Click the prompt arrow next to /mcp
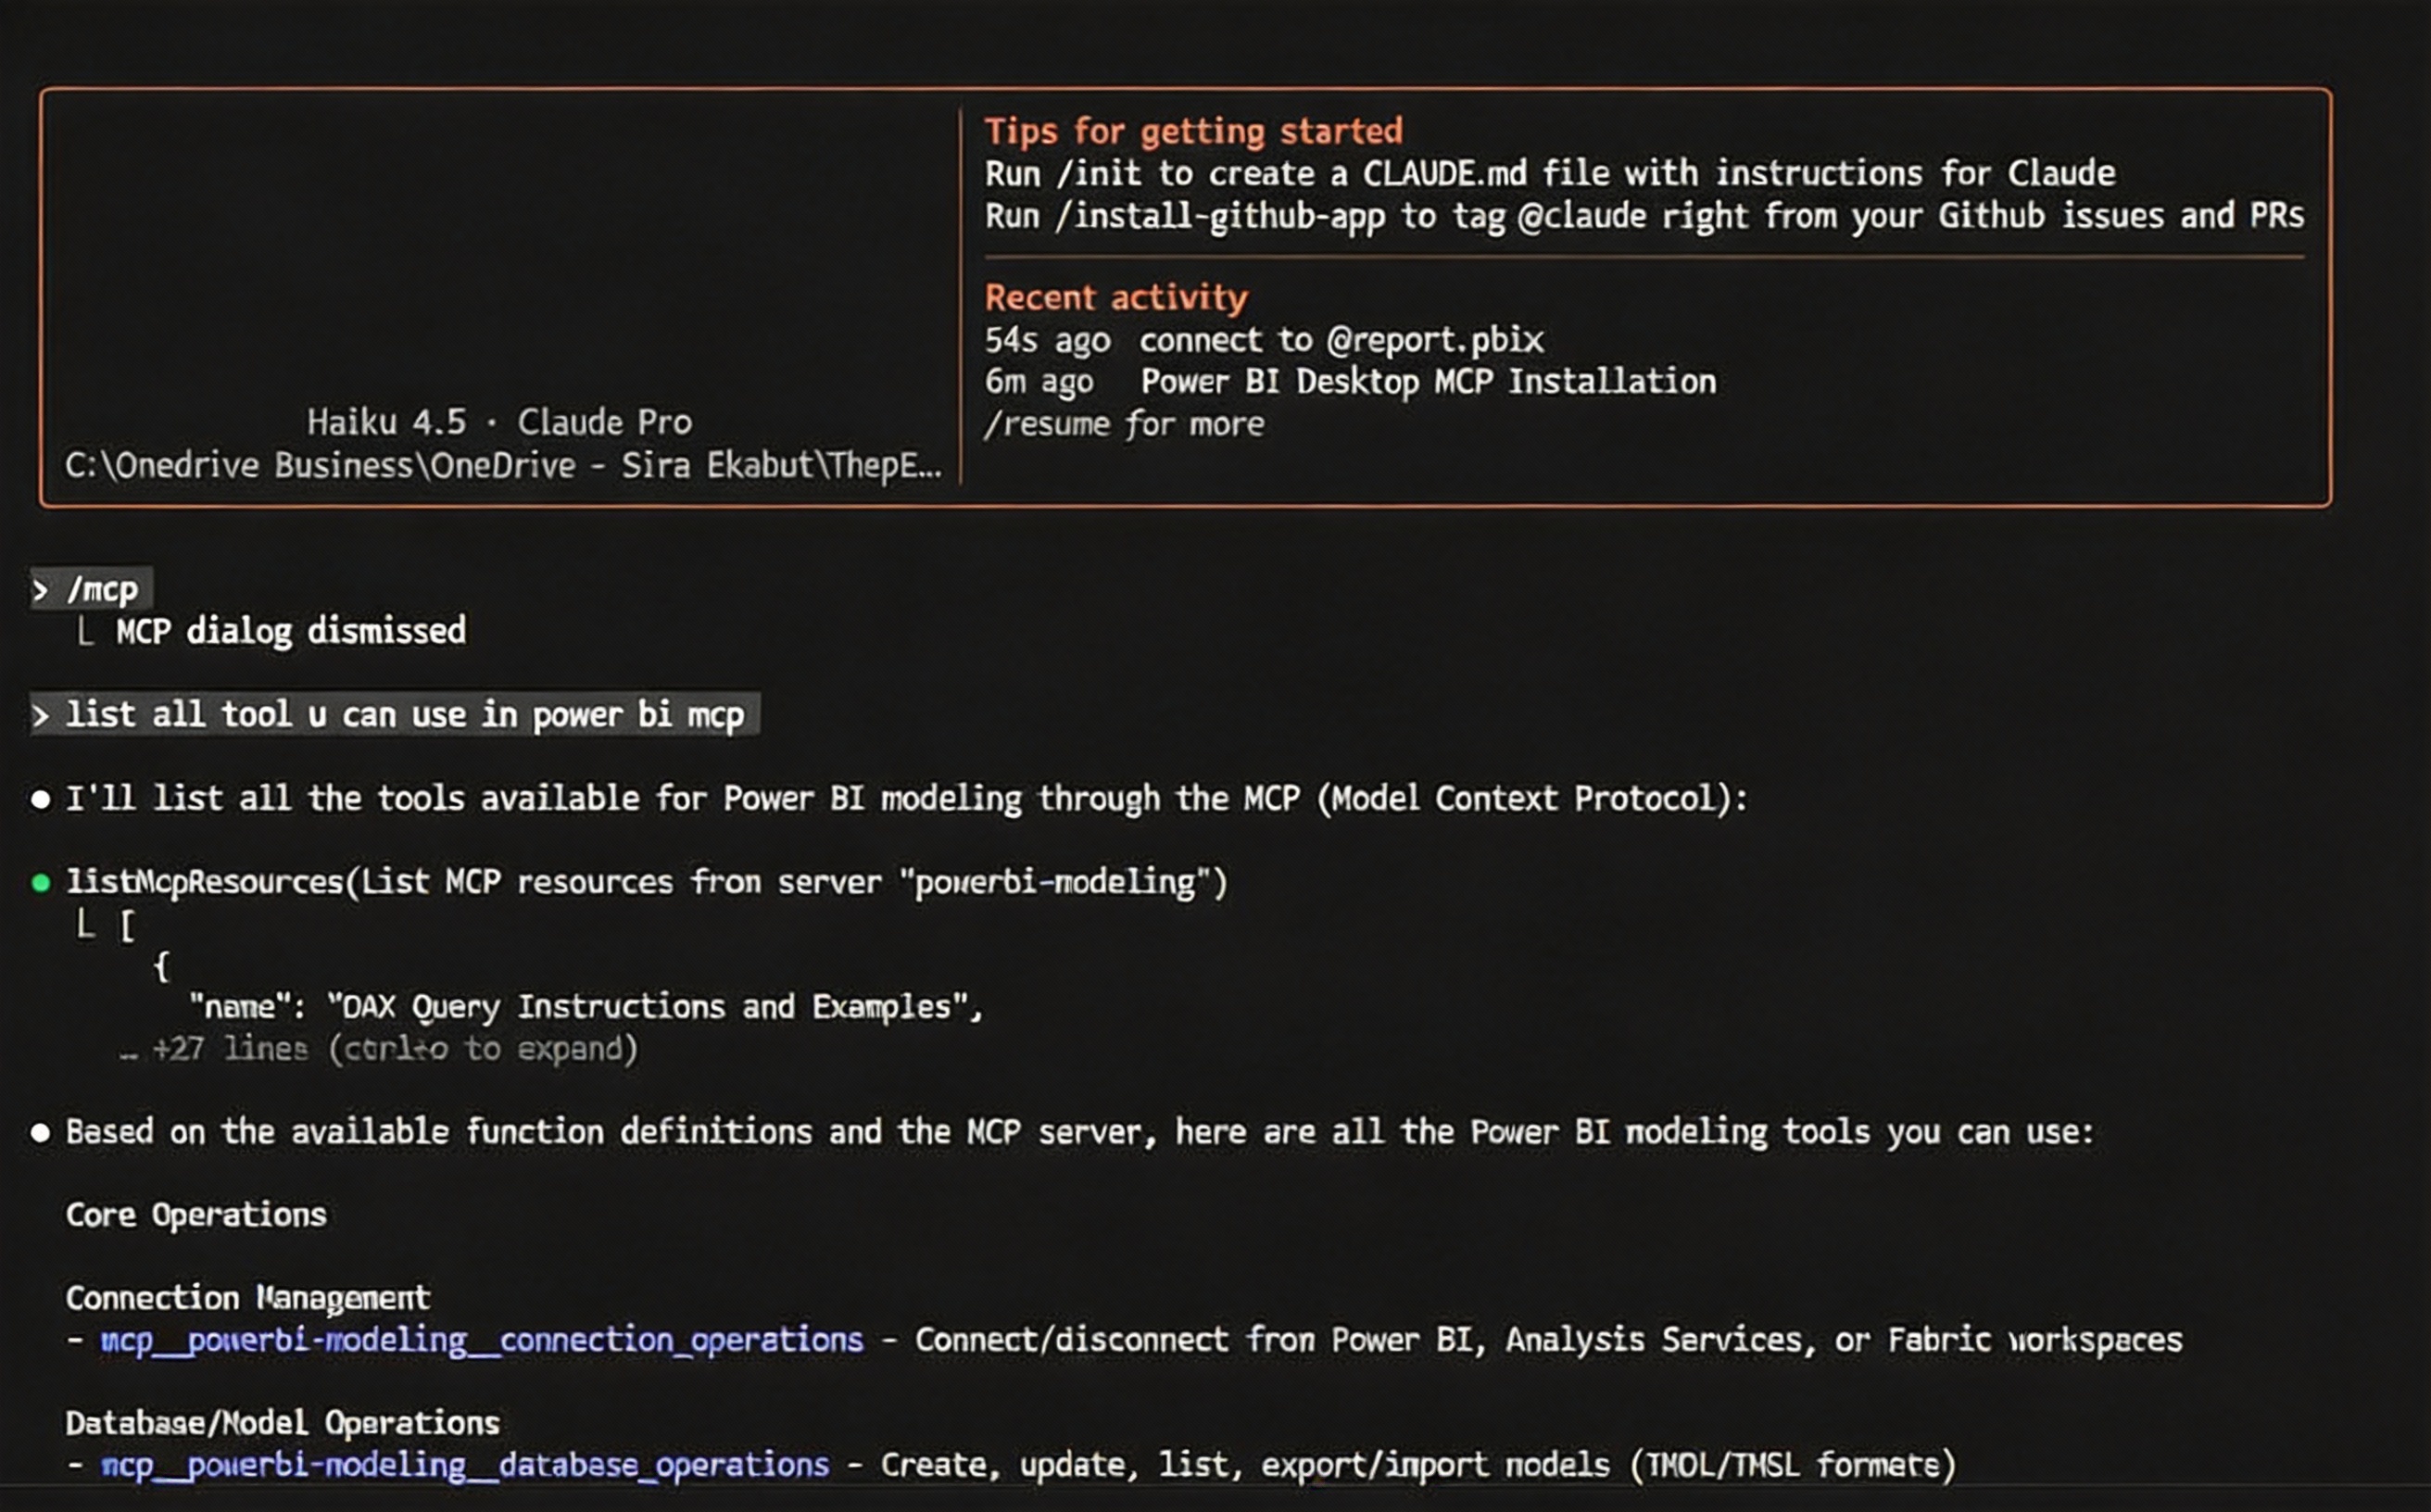Image resolution: width=2431 pixels, height=1512 pixels. (40, 590)
